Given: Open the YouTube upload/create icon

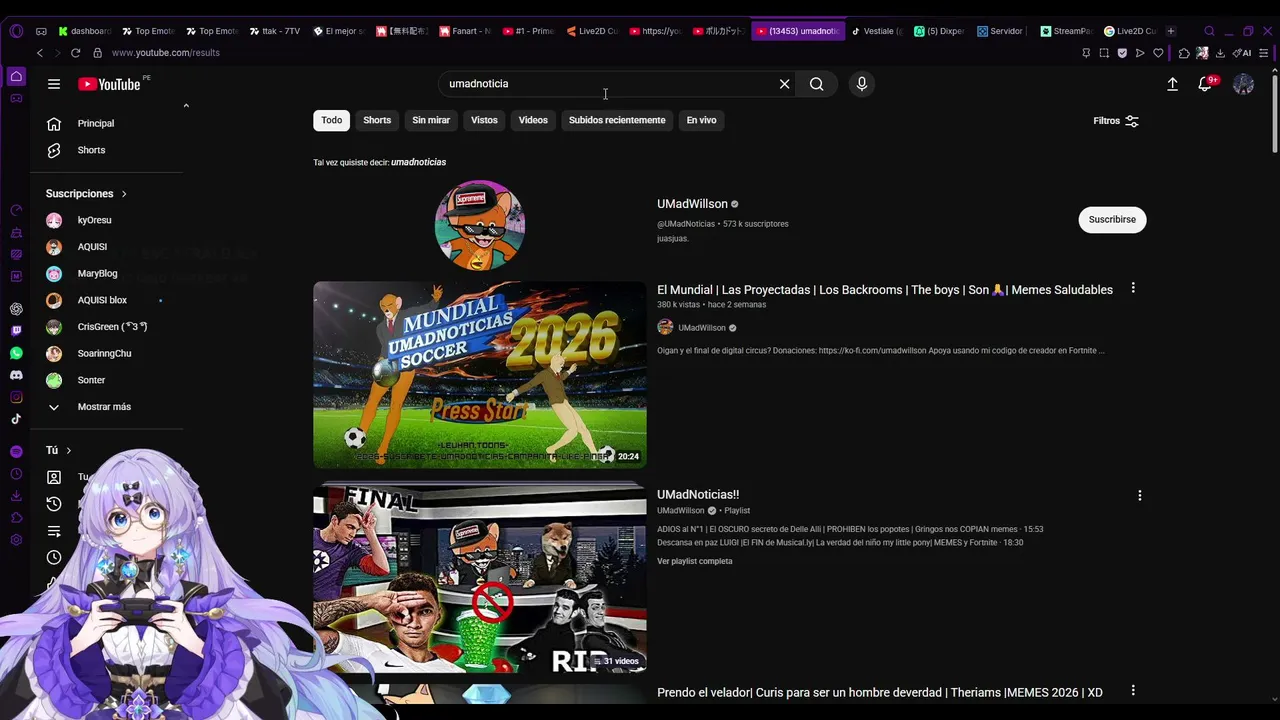Looking at the screenshot, I should tap(1173, 84).
